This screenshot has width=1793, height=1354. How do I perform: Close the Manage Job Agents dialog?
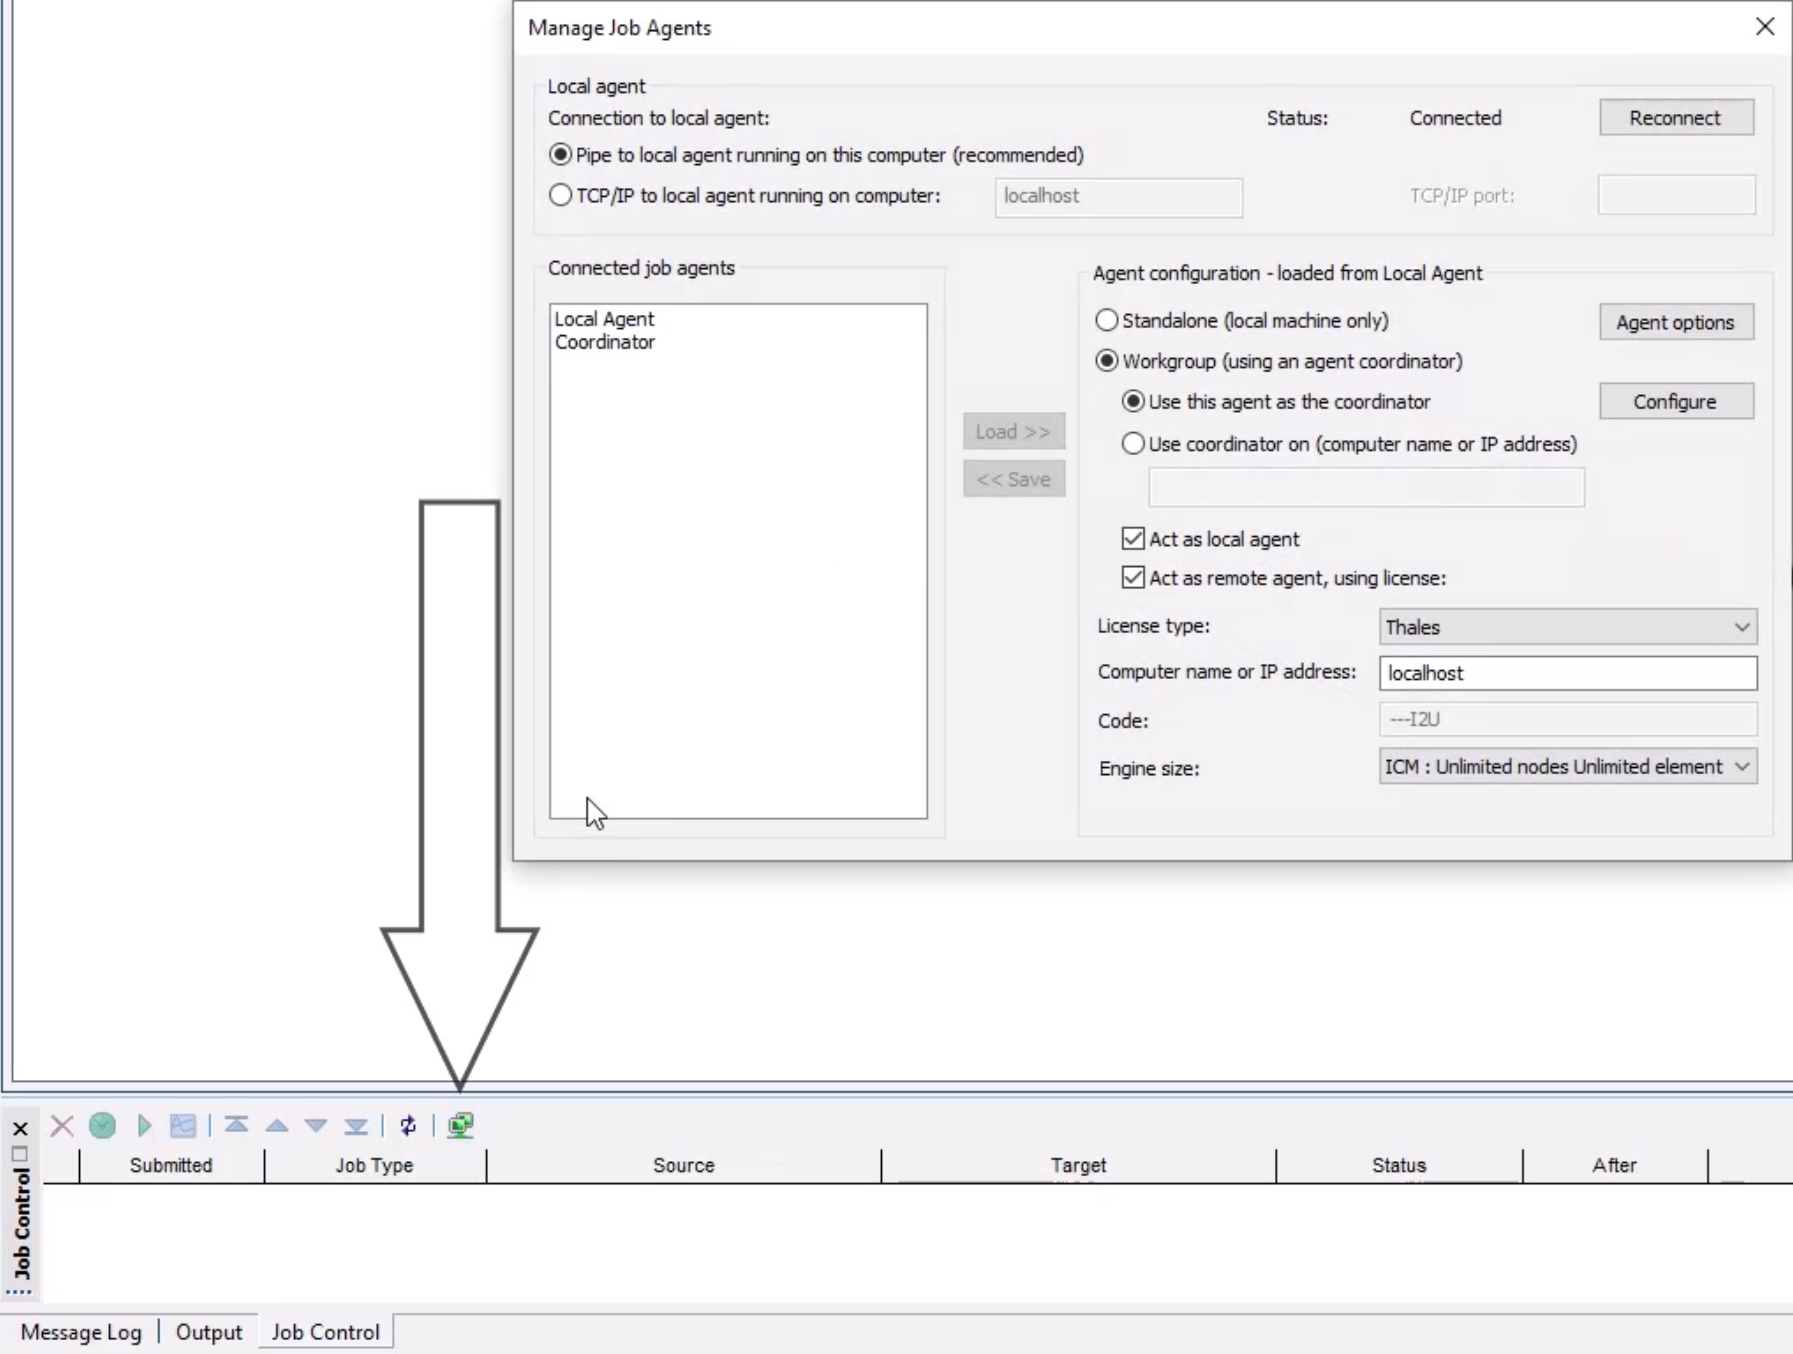[x=1765, y=27]
